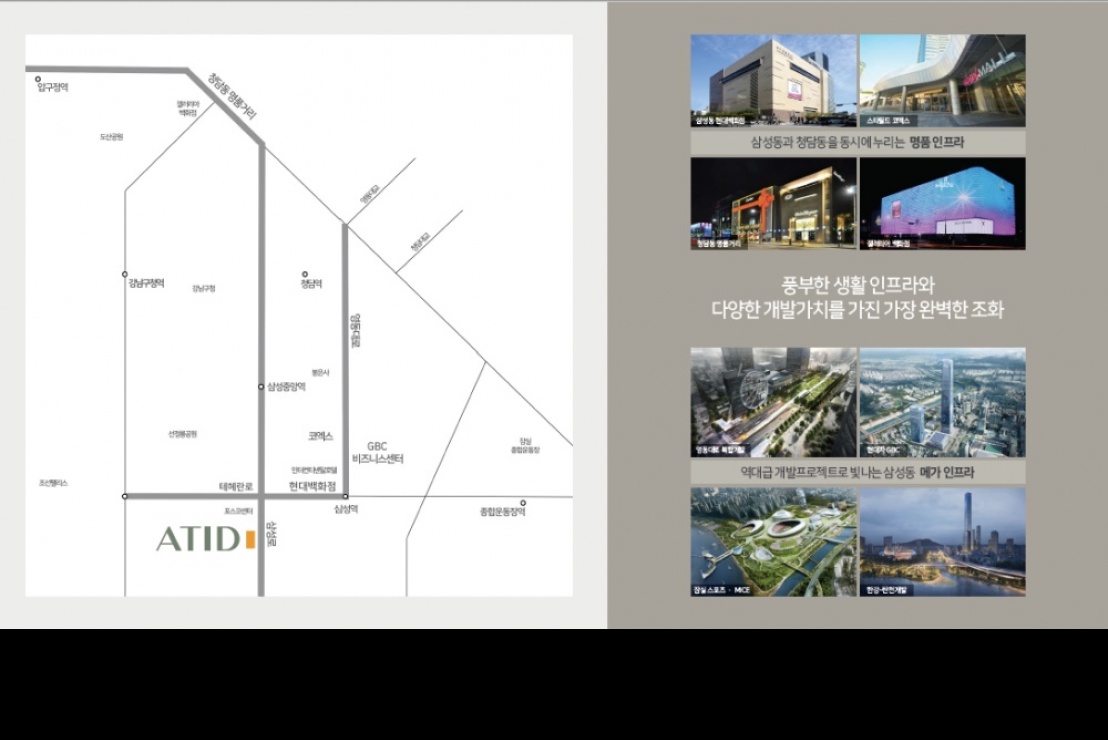Click the 잠실 스포츠·MICE rendering
The image size is (1108, 740).
coord(773,542)
